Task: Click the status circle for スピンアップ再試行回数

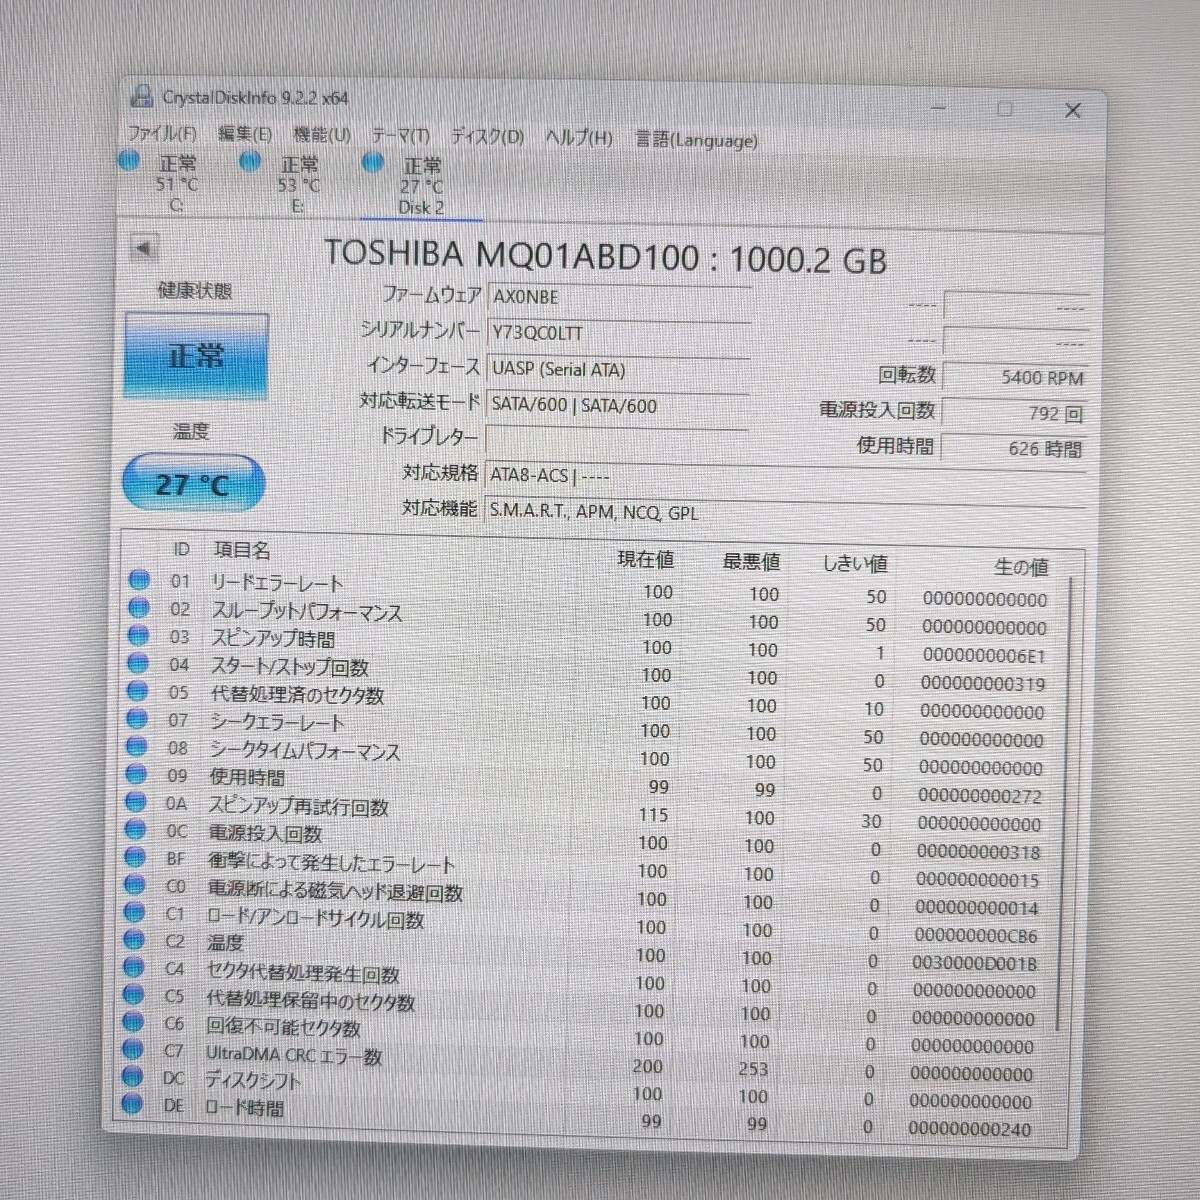Action: (135, 802)
